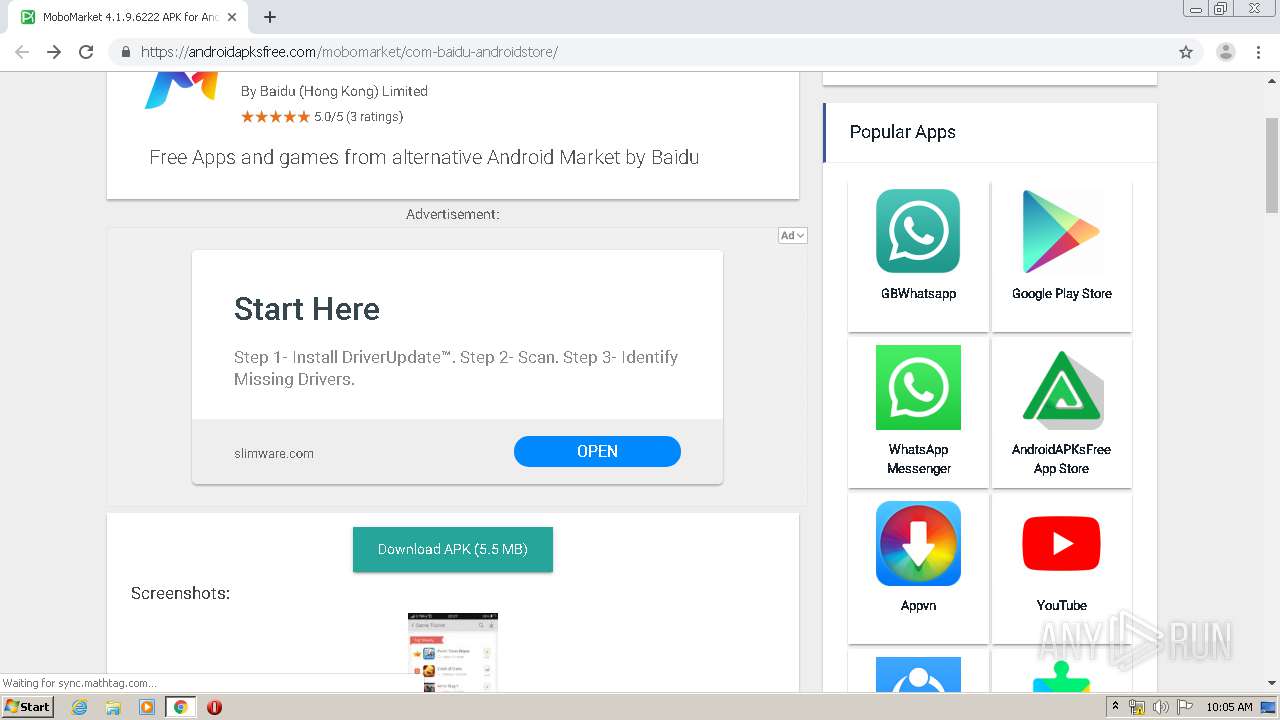The height and width of the screenshot is (720, 1280).
Task: Click the scrollbar up arrow
Action: click(x=1272, y=79)
